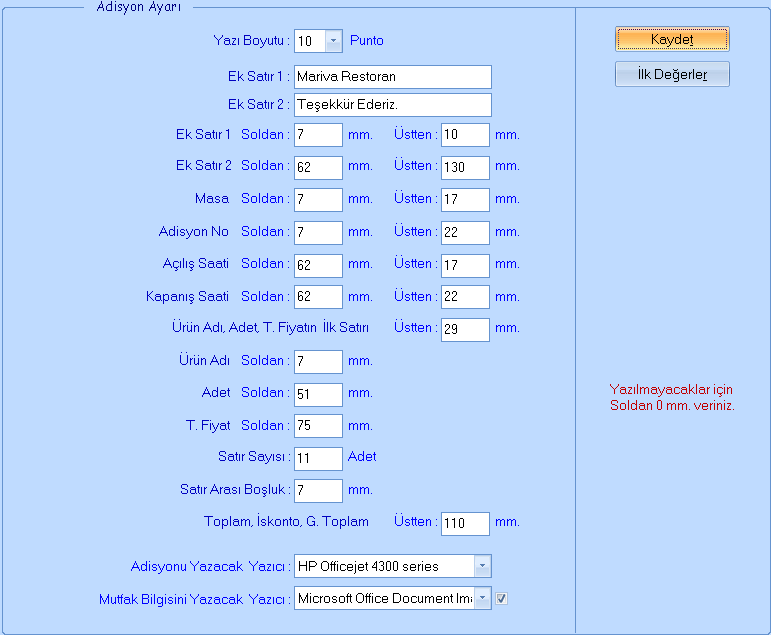Image resolution: width=771 pixels, height=635 pixels.
Task: Select the Ek Satır 2 Soldan field
Action: point(318,167)
